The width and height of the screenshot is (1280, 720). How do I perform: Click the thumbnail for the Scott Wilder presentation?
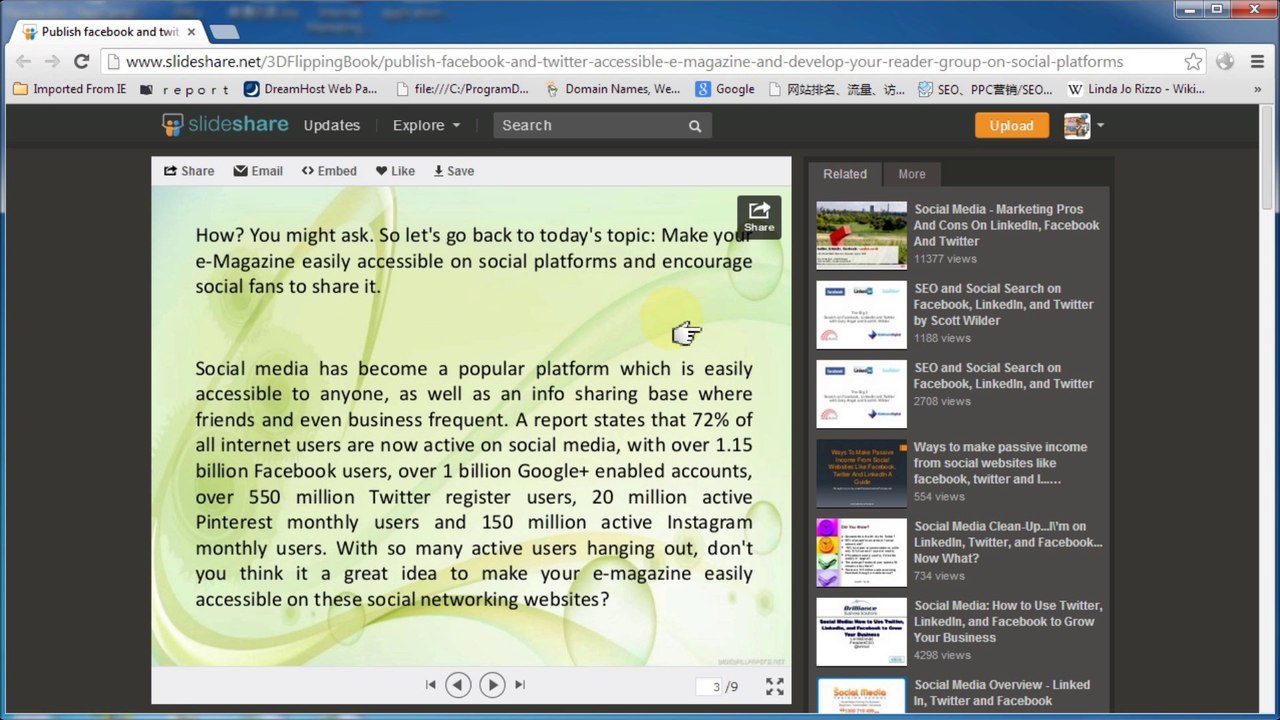pos(861,314)
